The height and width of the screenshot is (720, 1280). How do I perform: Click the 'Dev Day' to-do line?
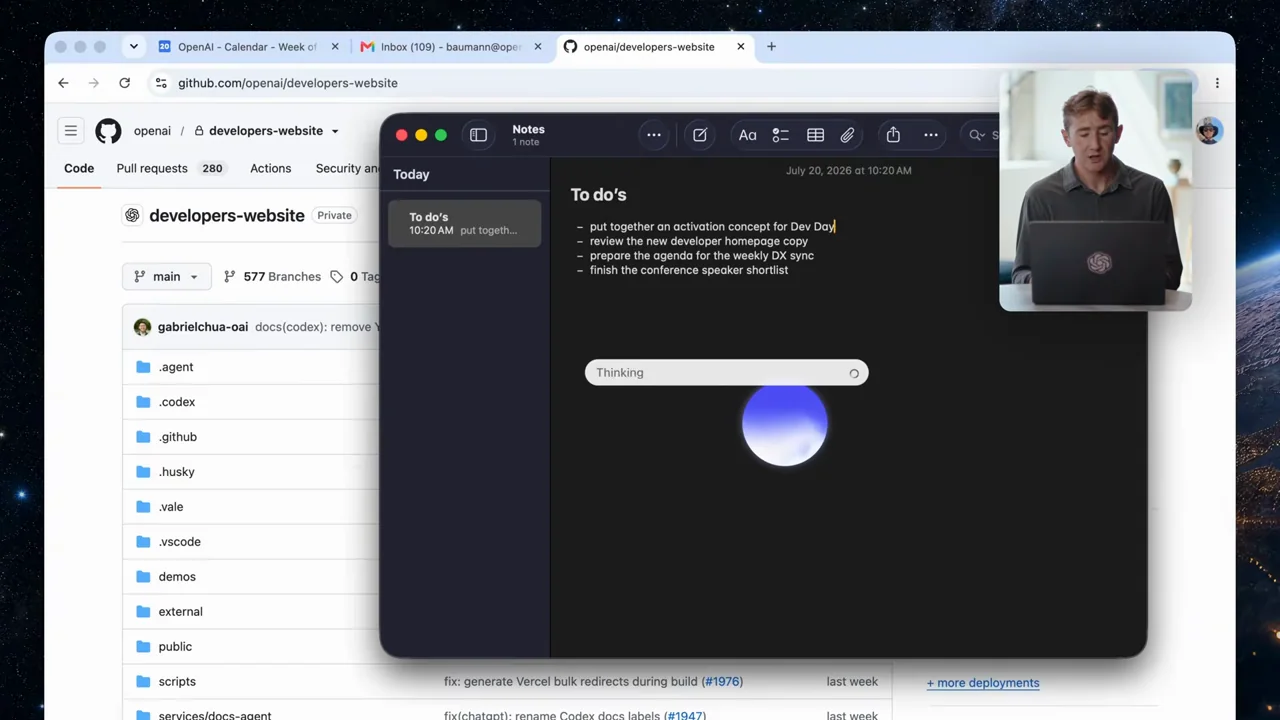pyautogui.click(x=712, y=227)
